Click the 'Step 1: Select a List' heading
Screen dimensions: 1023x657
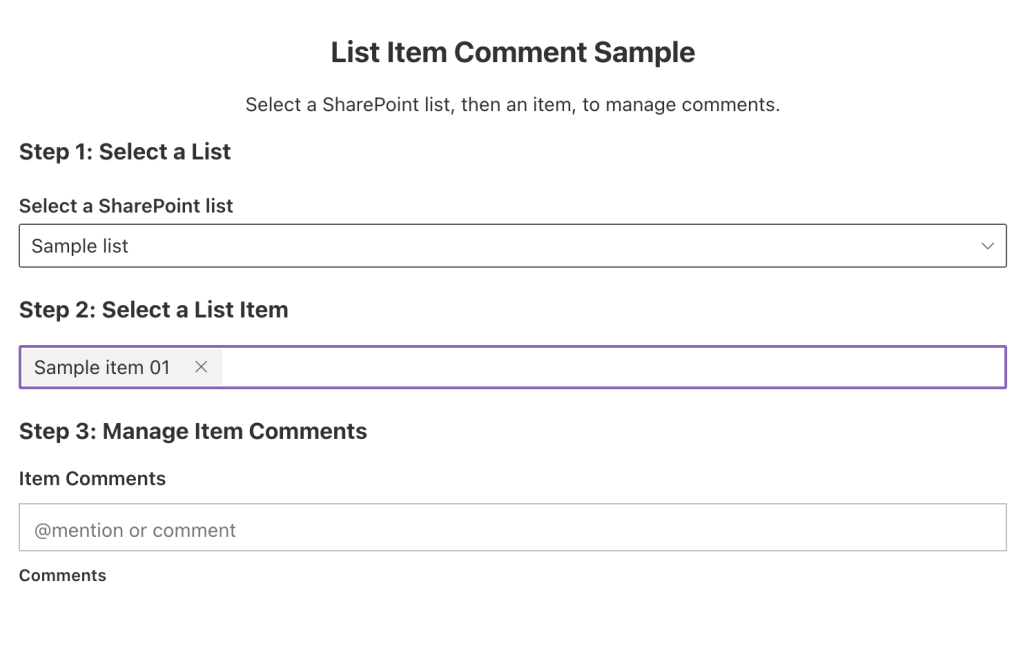[x=125, y=152]
